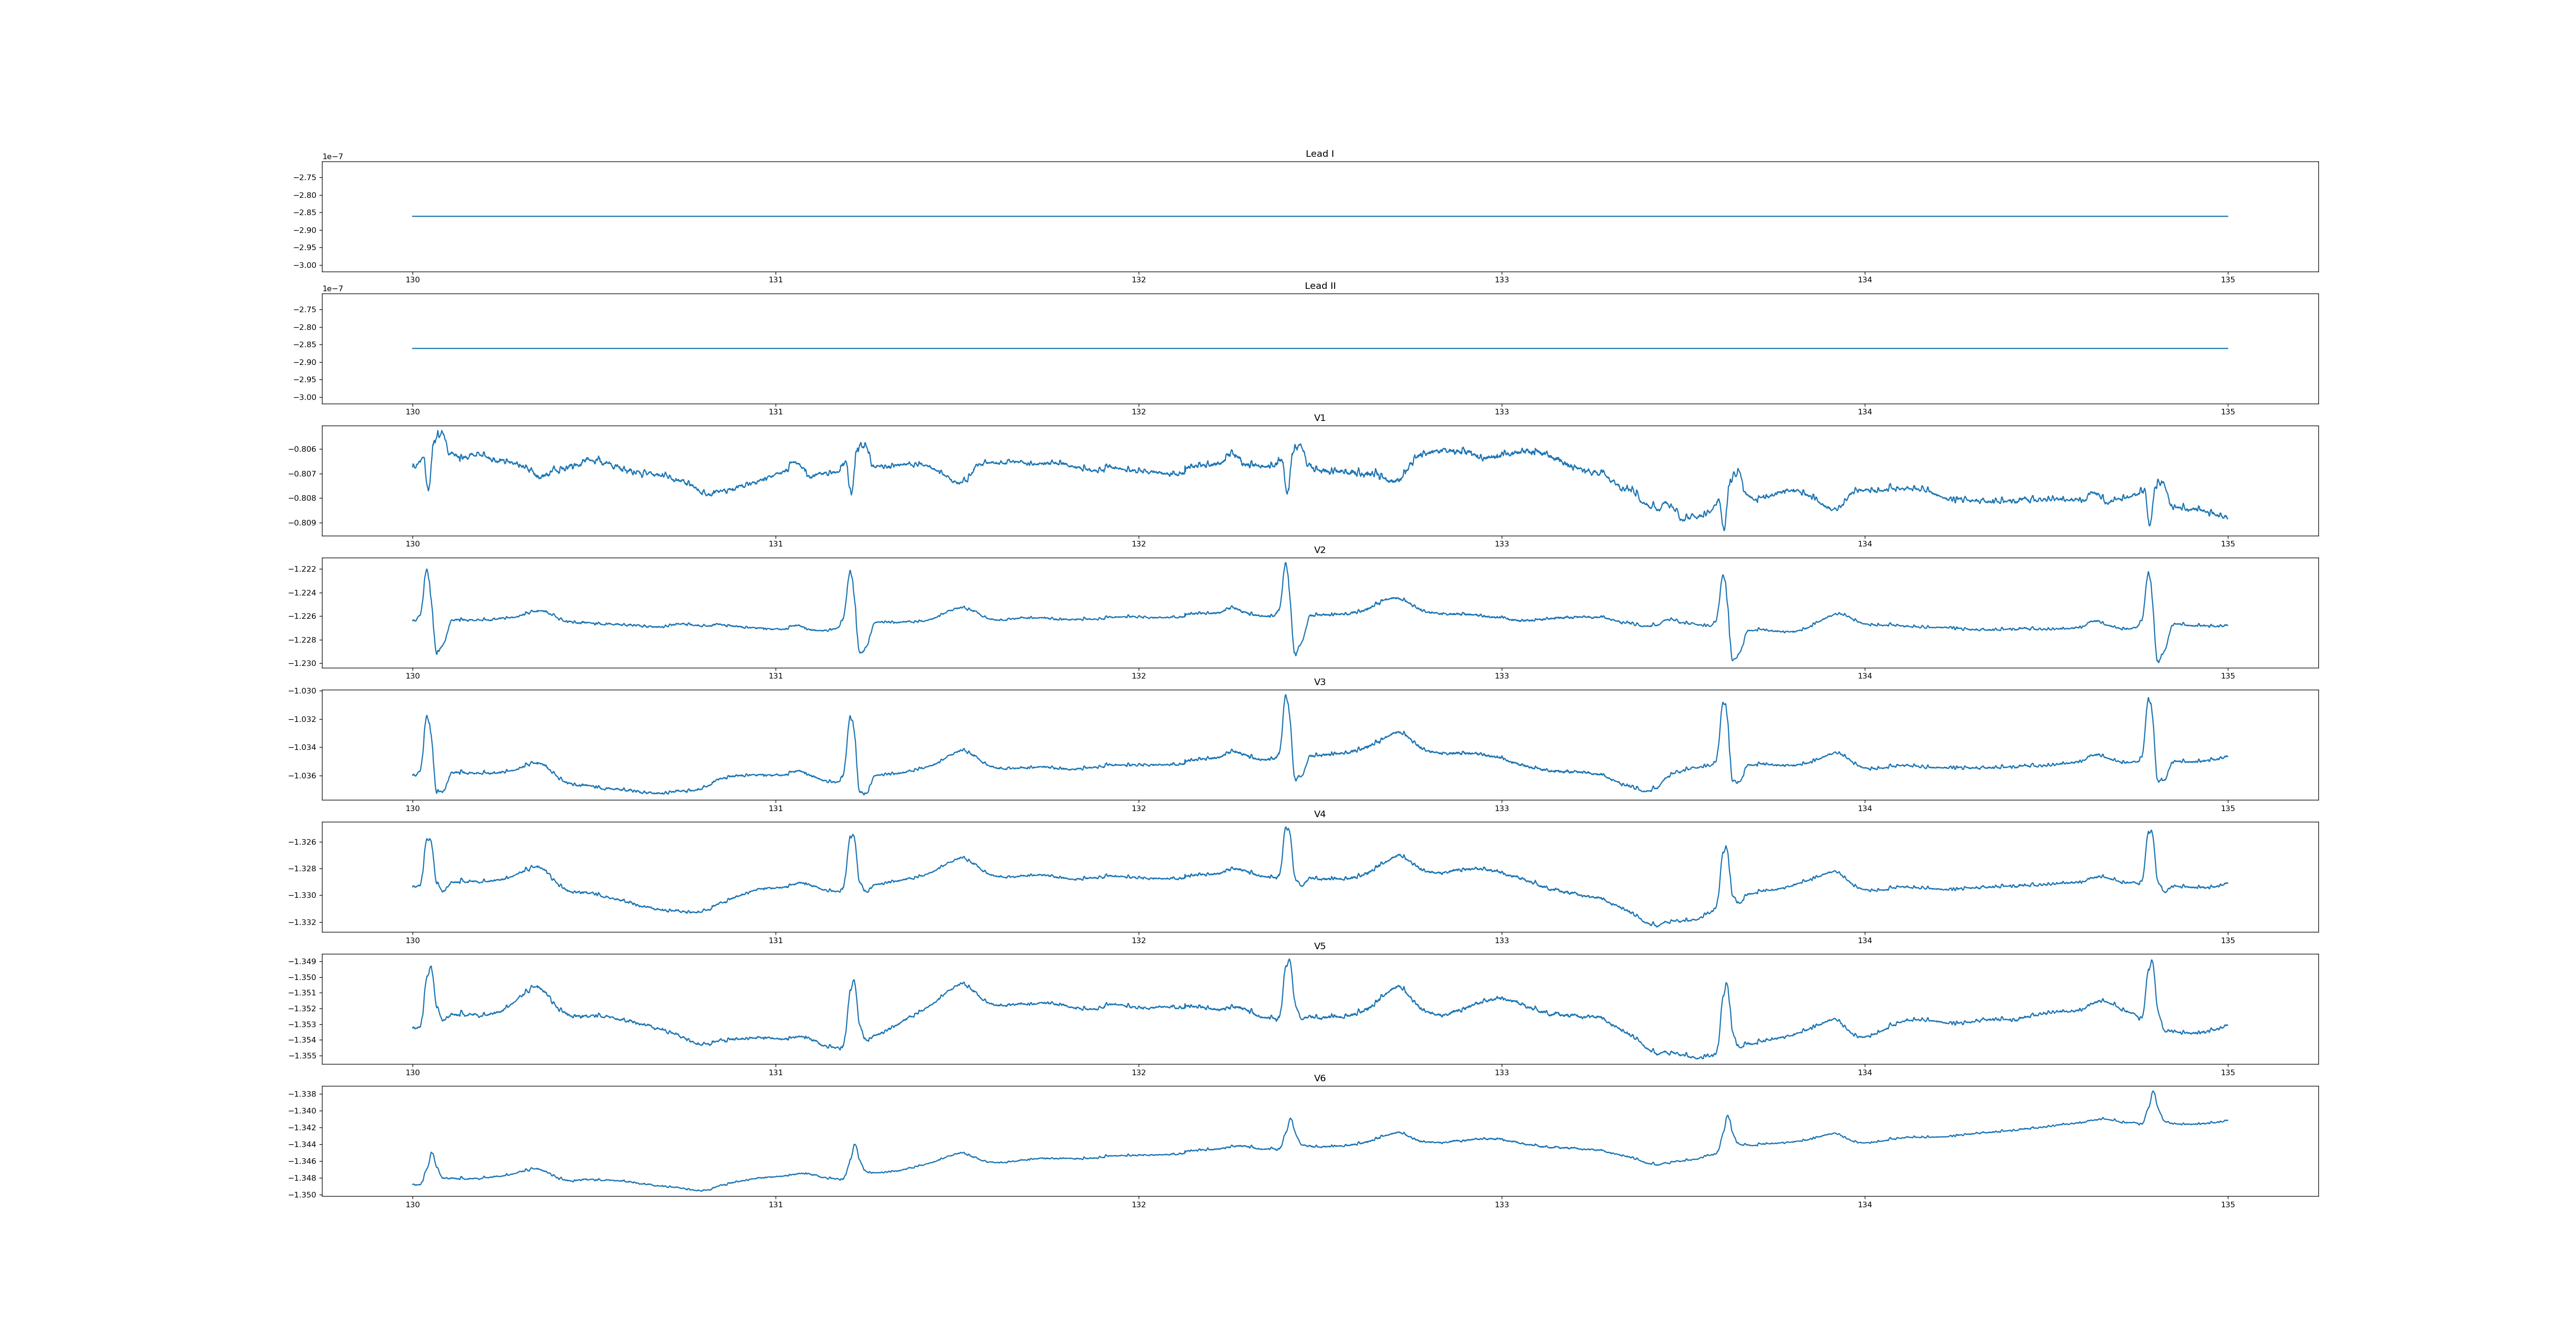Click the 132 x-axis tick under Lead I
2576x1344 pixels.
click(x=1138, y=280)
